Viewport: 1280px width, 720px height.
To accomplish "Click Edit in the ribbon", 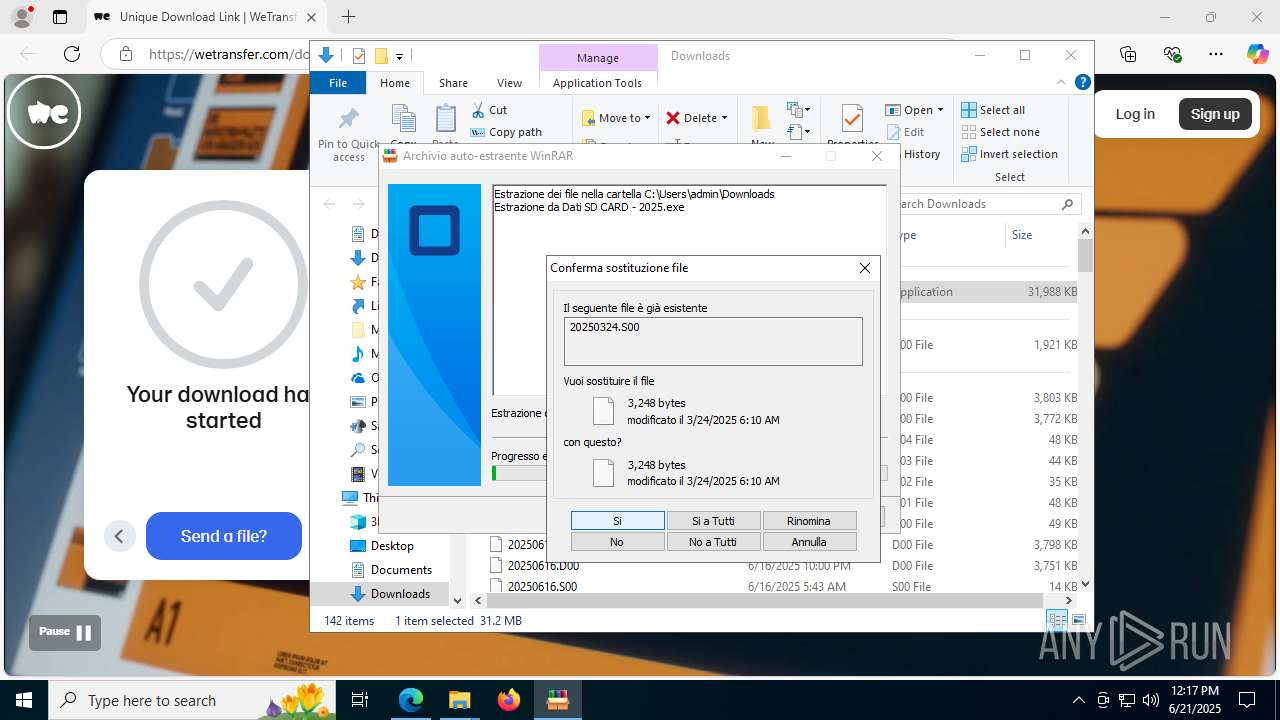I will pos(905,132).
